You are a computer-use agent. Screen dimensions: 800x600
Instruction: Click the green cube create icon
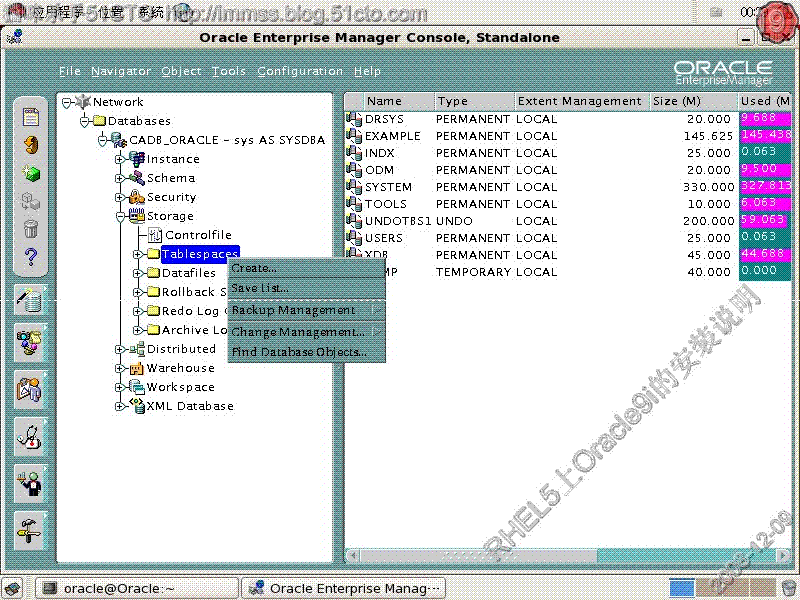(31, 173)
